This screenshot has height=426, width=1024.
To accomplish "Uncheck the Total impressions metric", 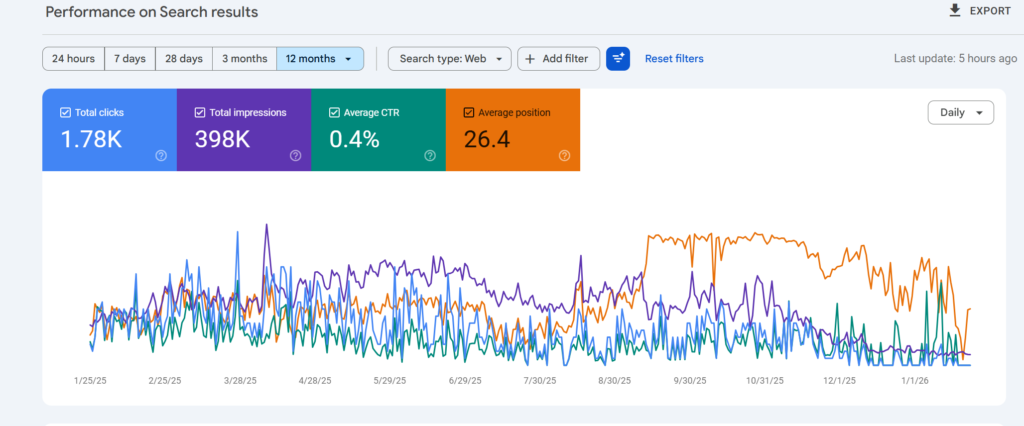I will click(200, 113).
